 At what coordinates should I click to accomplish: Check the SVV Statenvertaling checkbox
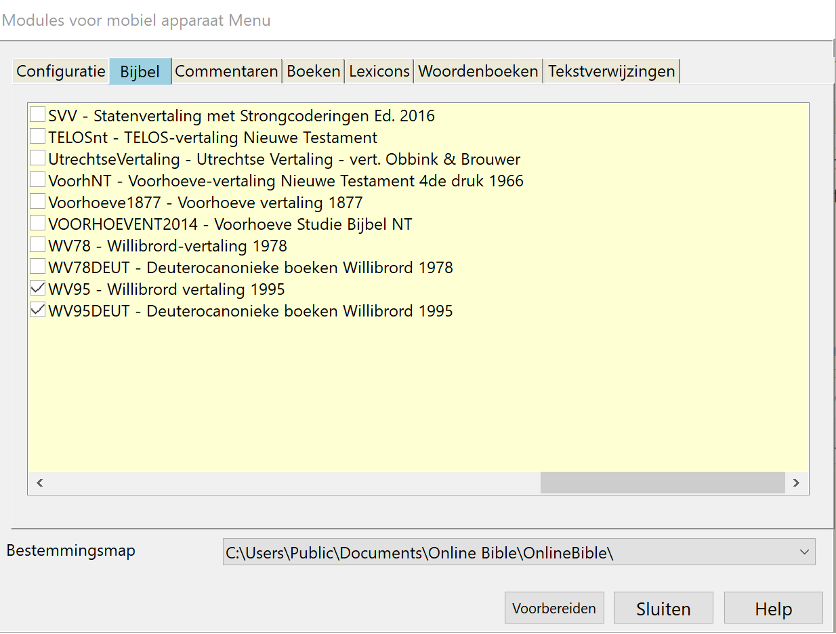[38, 115]
